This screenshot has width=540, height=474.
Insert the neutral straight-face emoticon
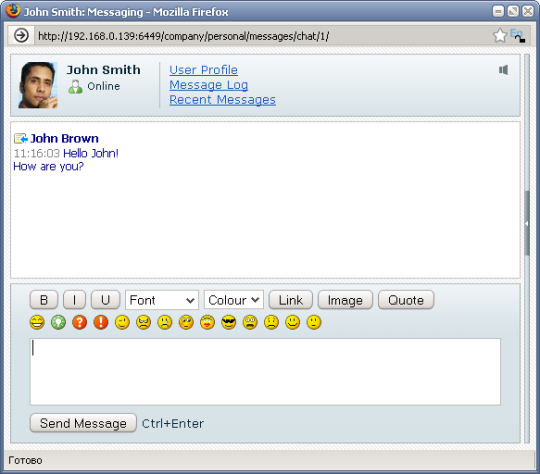[x=314, y=322]
